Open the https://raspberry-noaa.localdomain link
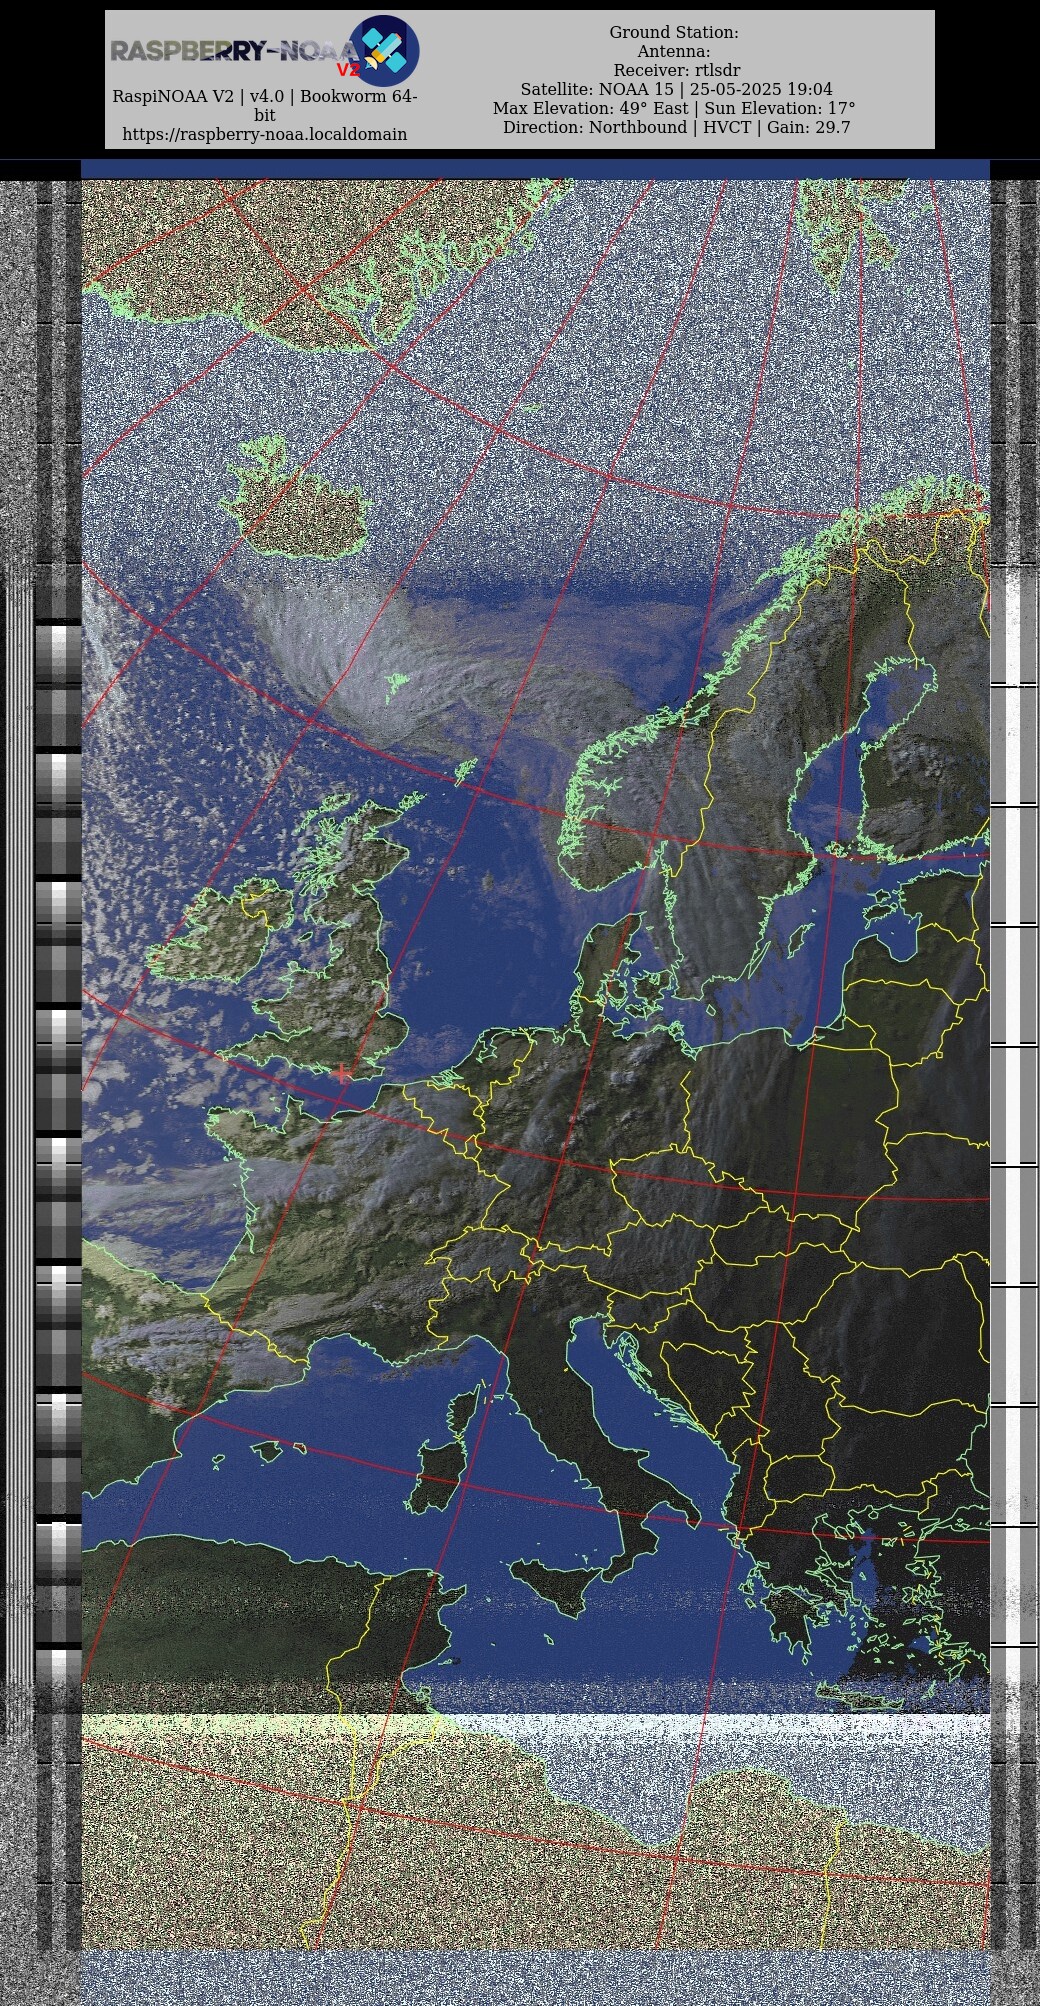This screenshot has height=2006, width=1040. pos(265,134)
